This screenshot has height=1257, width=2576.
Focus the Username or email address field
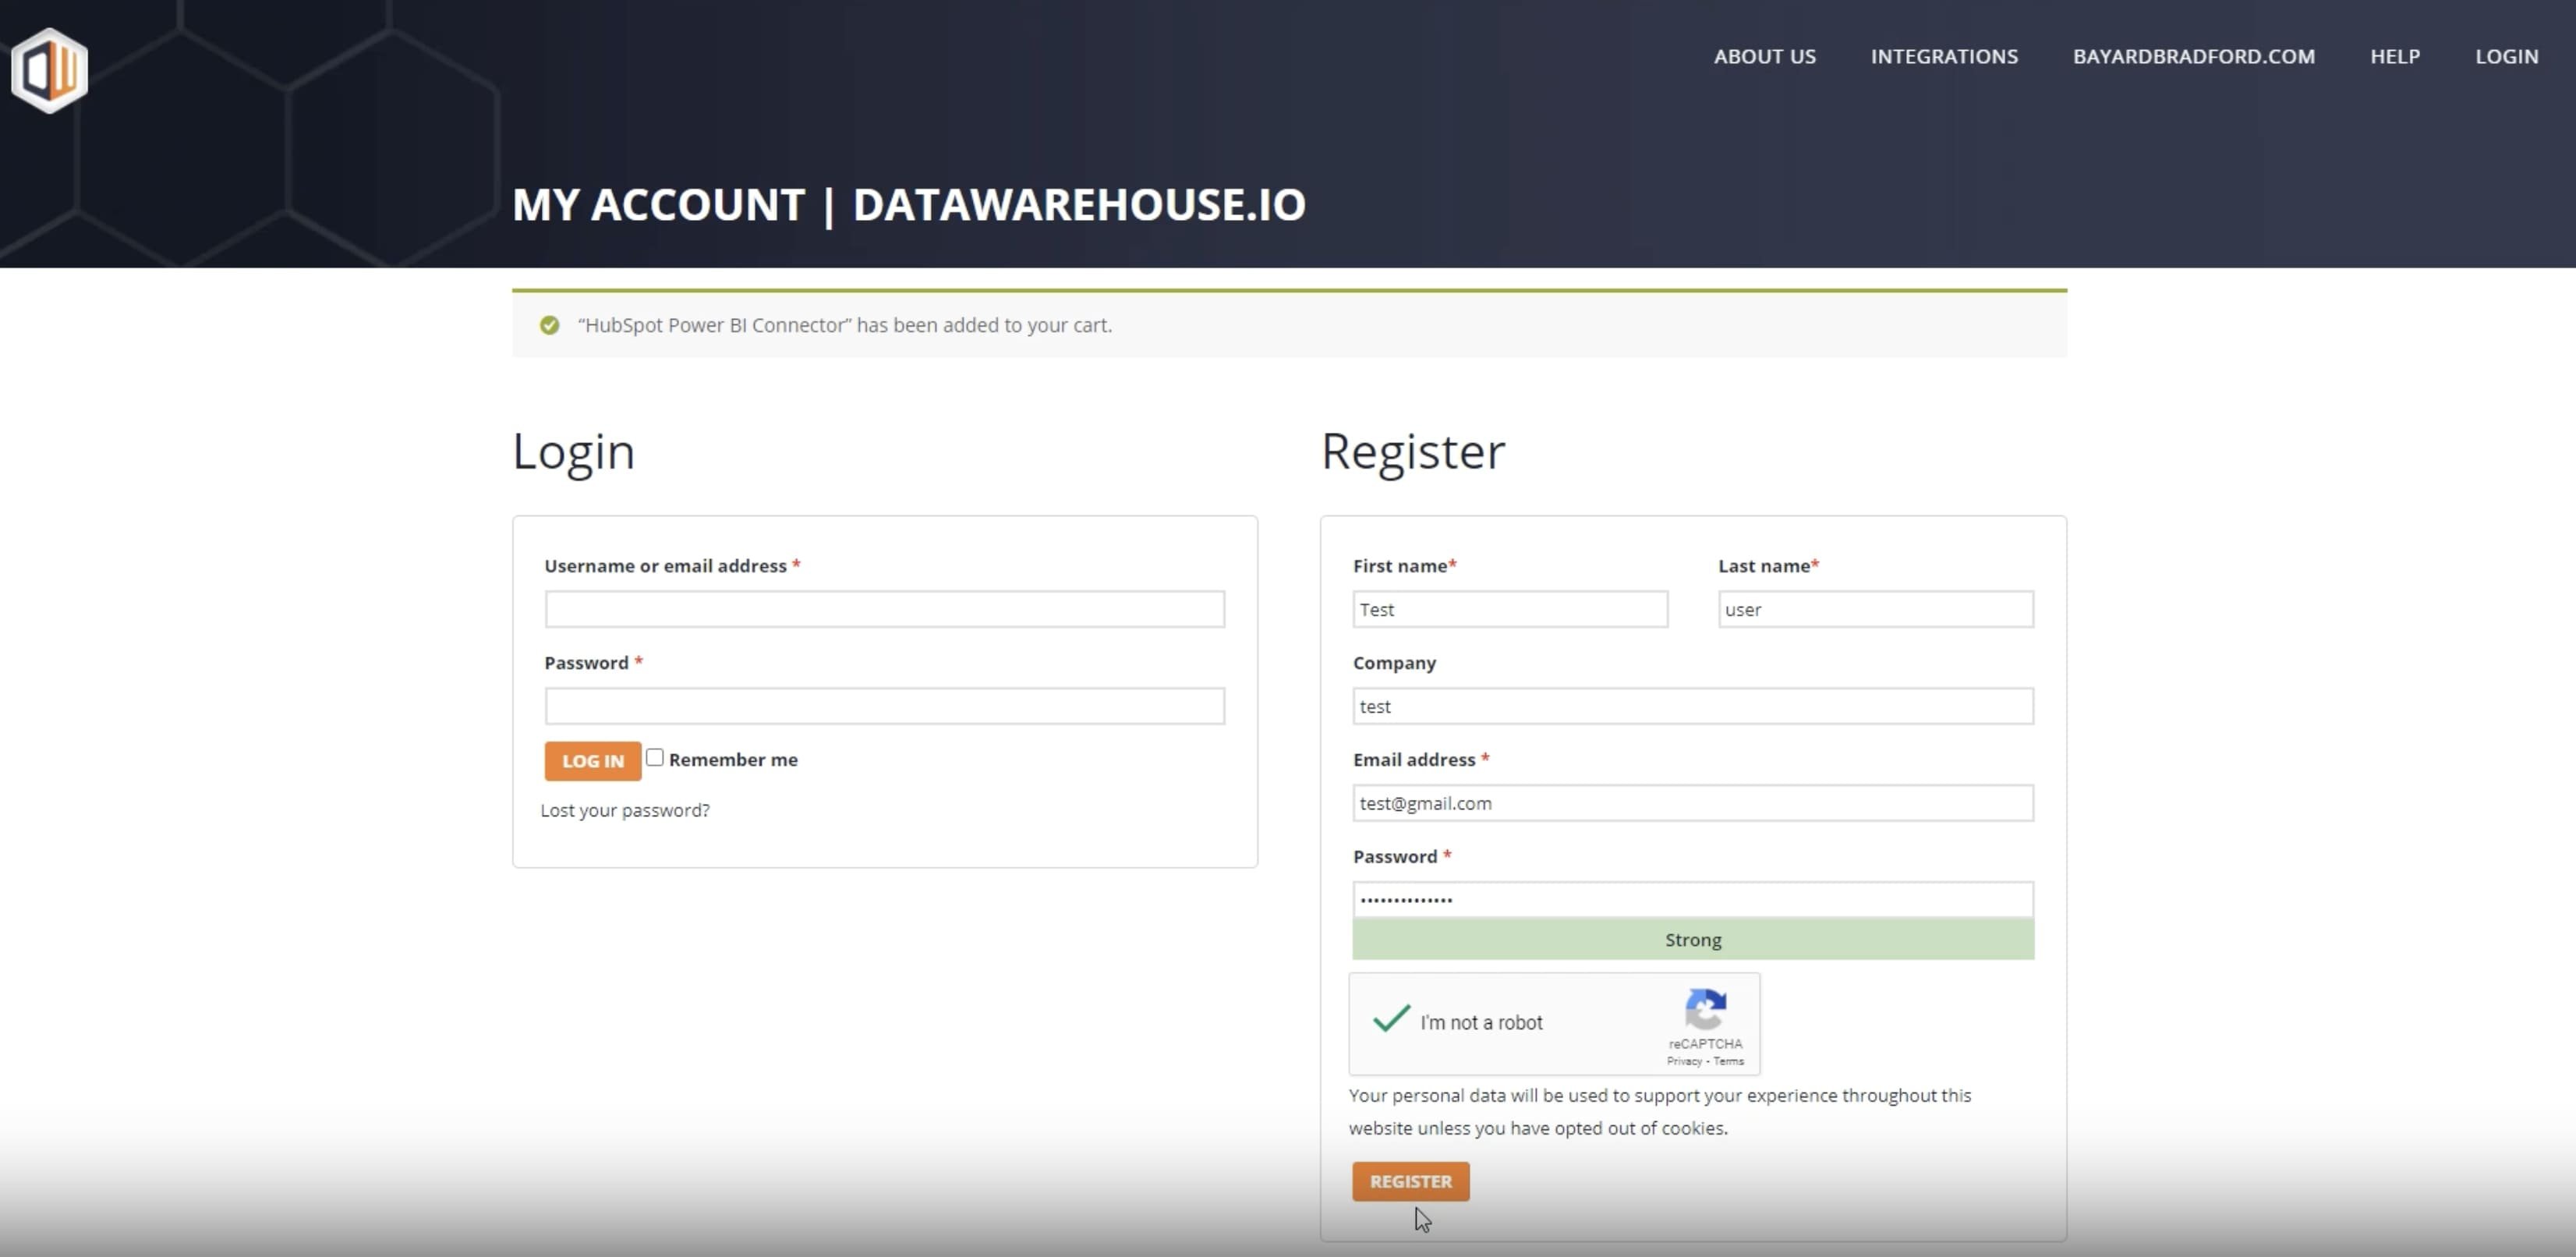[884, 609]
